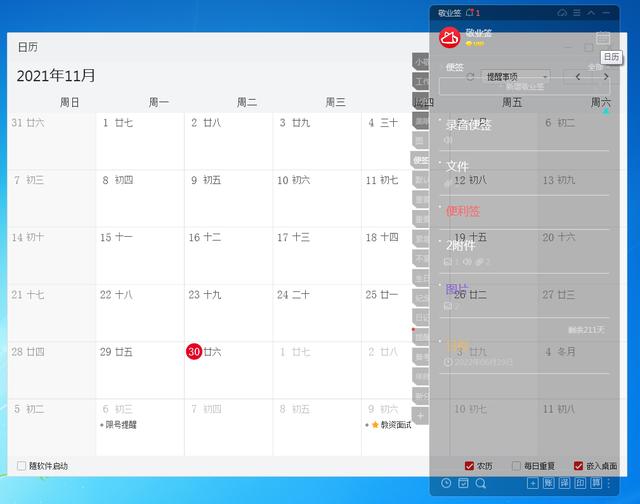Select the date 18 十四 in calendar
Screen dimensions: 640x504
382,237
